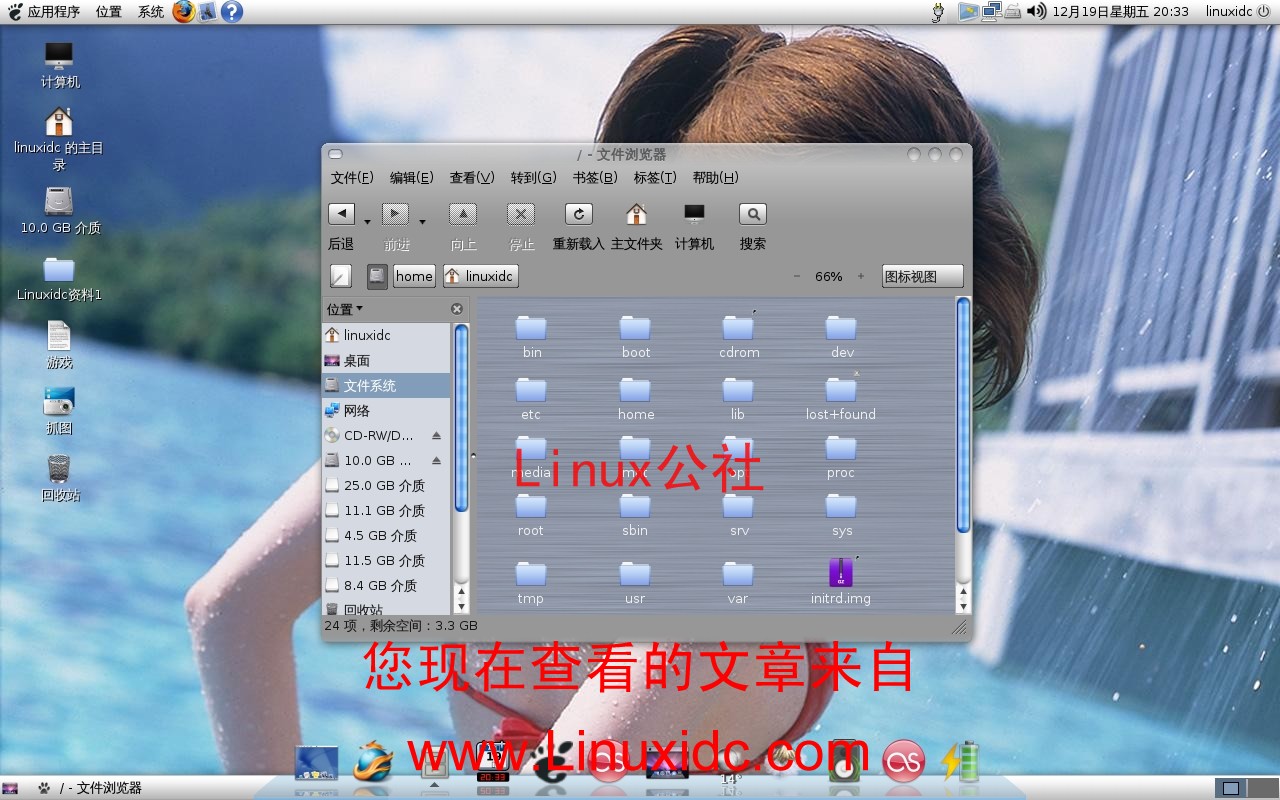Viewport: 1280px width, 800px height.
Task: Click the home segment in the path bar
Action: [x=413, y=275]
